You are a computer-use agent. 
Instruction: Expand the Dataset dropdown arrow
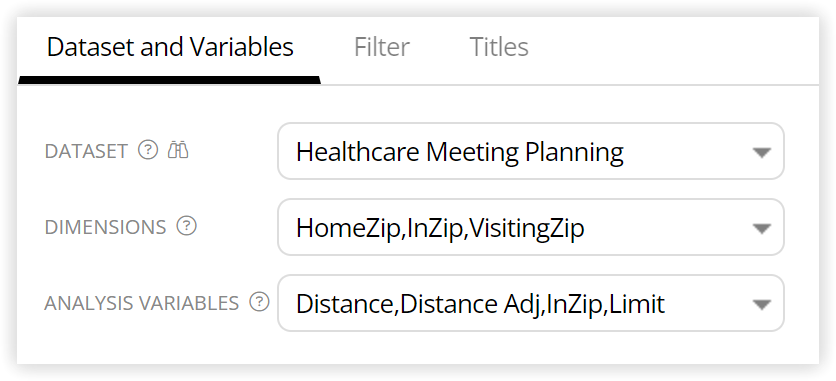click(762, 153)
